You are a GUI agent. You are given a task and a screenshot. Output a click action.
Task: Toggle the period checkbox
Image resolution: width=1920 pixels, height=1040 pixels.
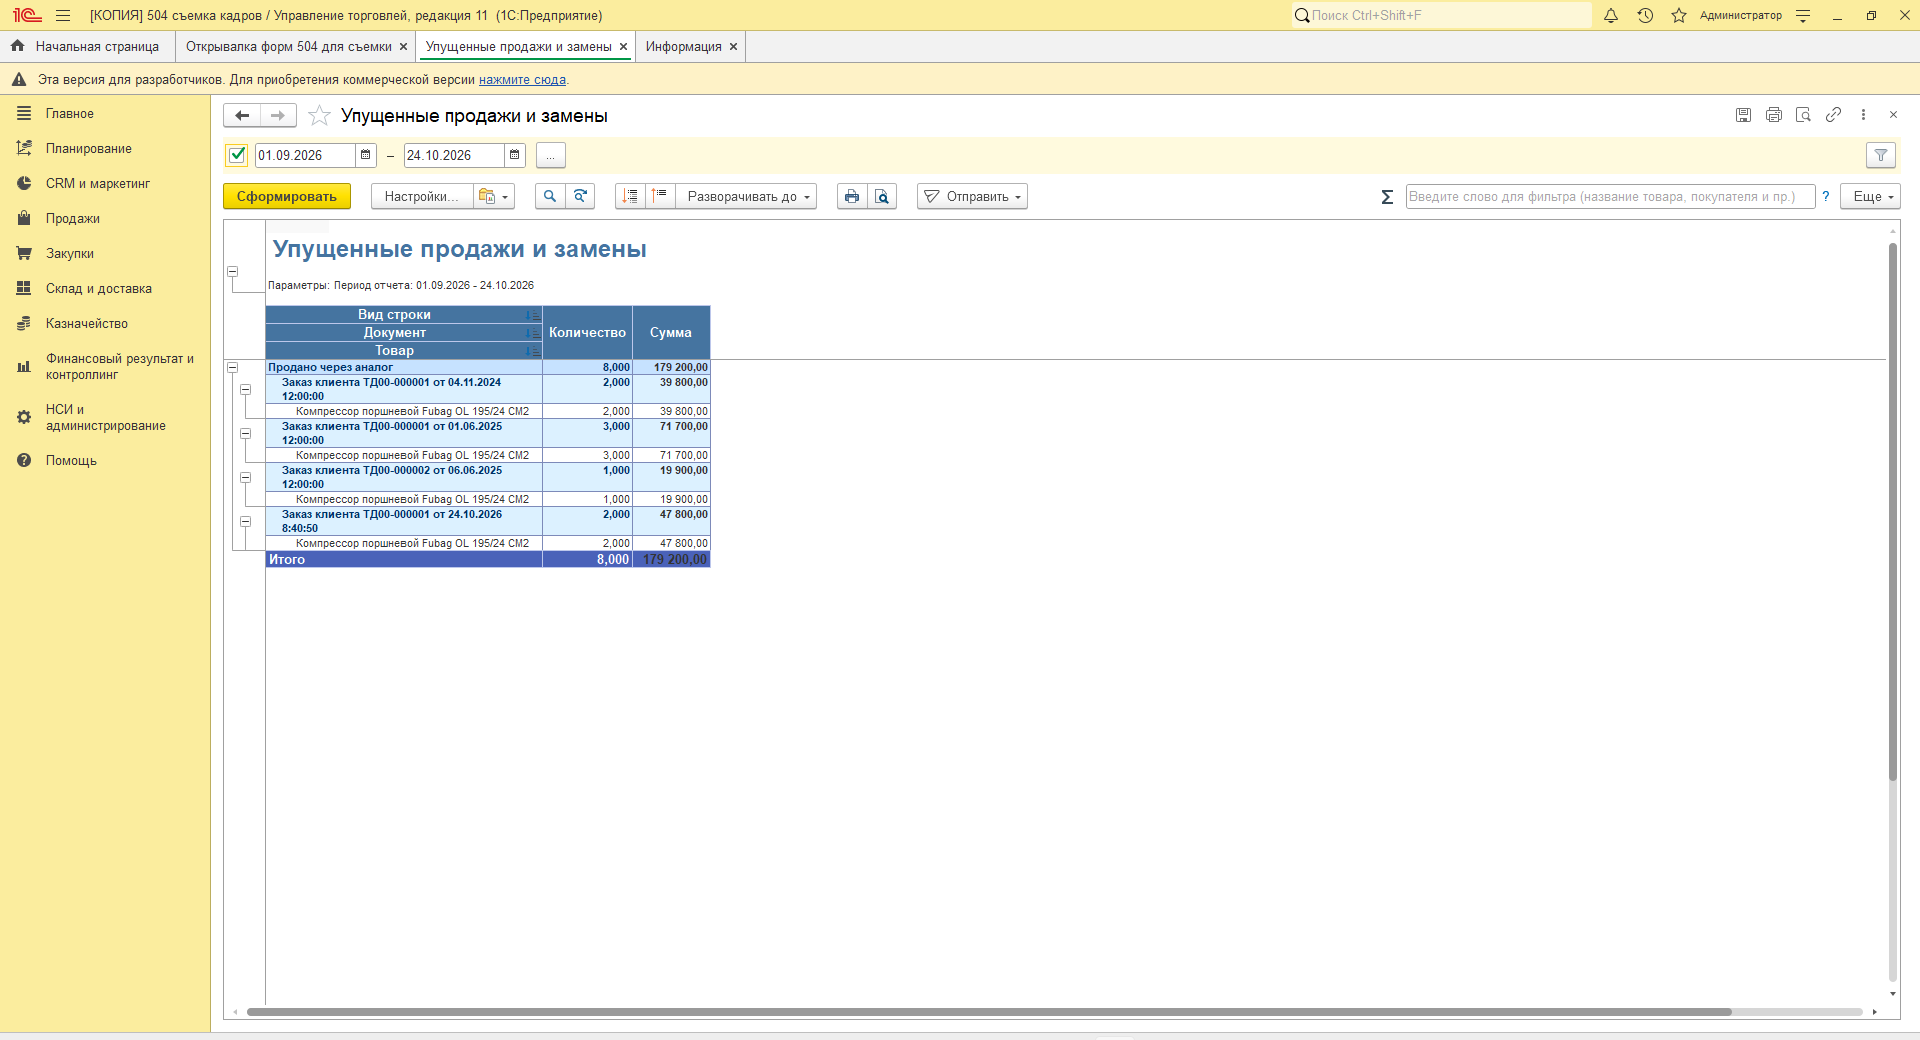pyautogui.click(x=237, y=155)
